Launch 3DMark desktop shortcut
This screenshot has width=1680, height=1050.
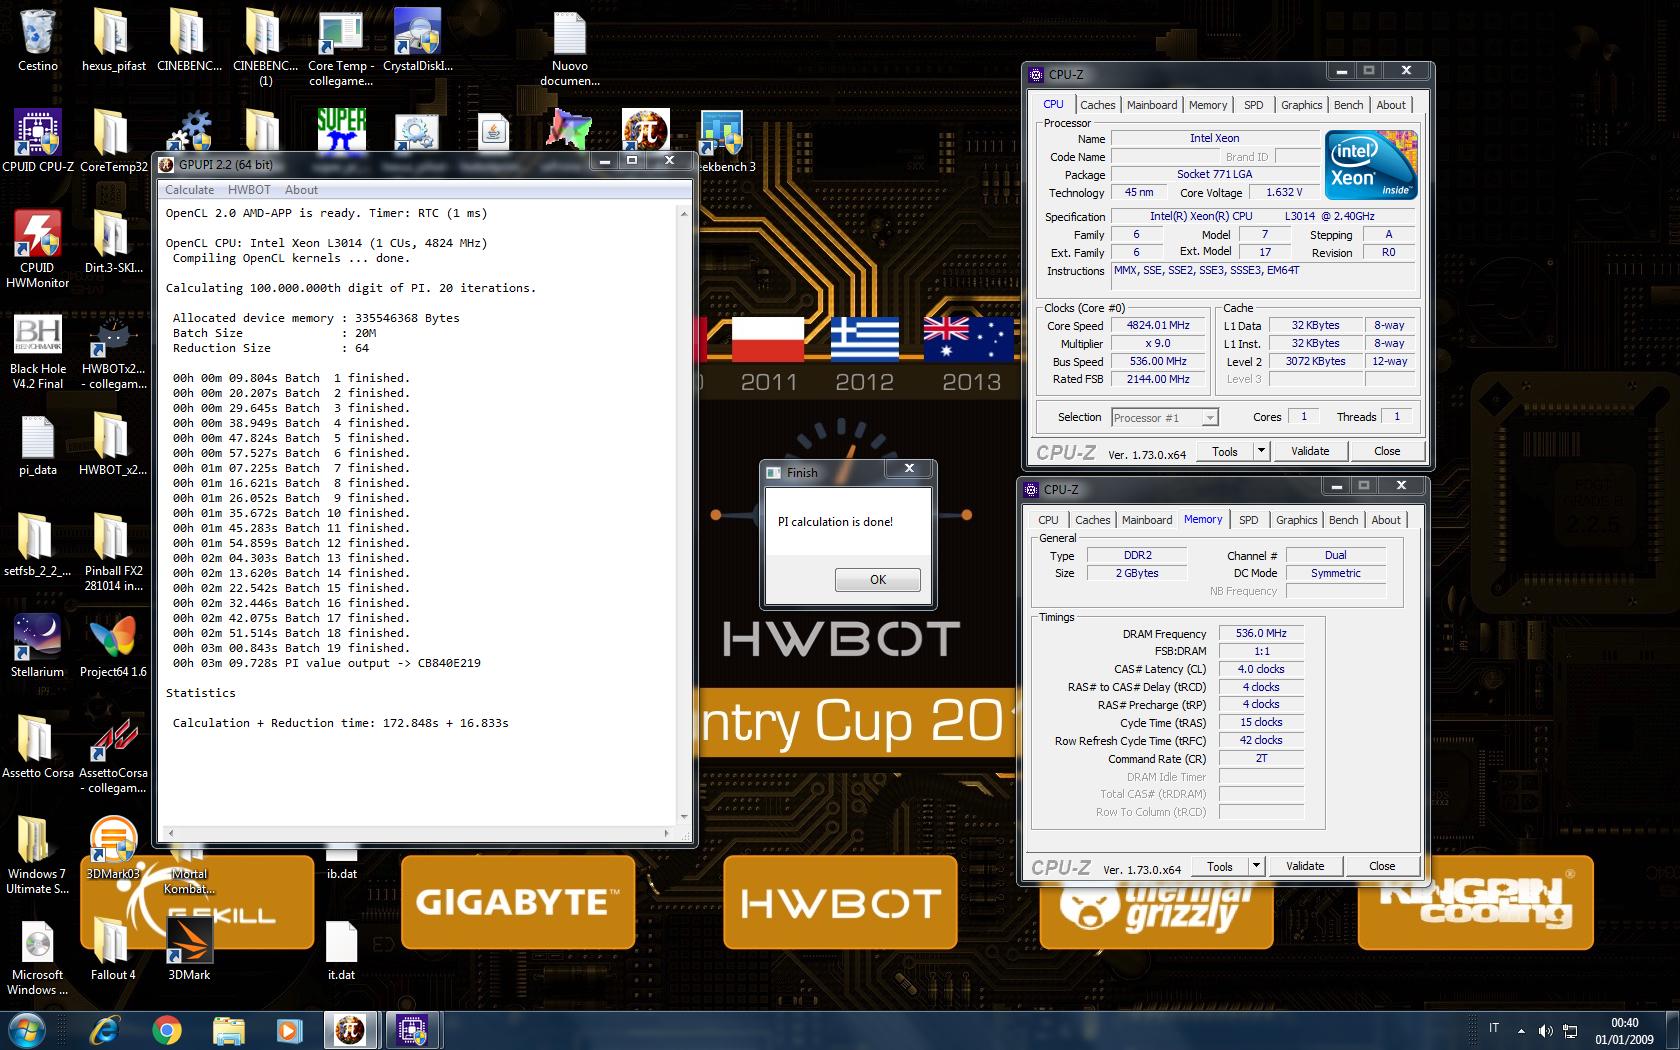[x=189, y=949]
